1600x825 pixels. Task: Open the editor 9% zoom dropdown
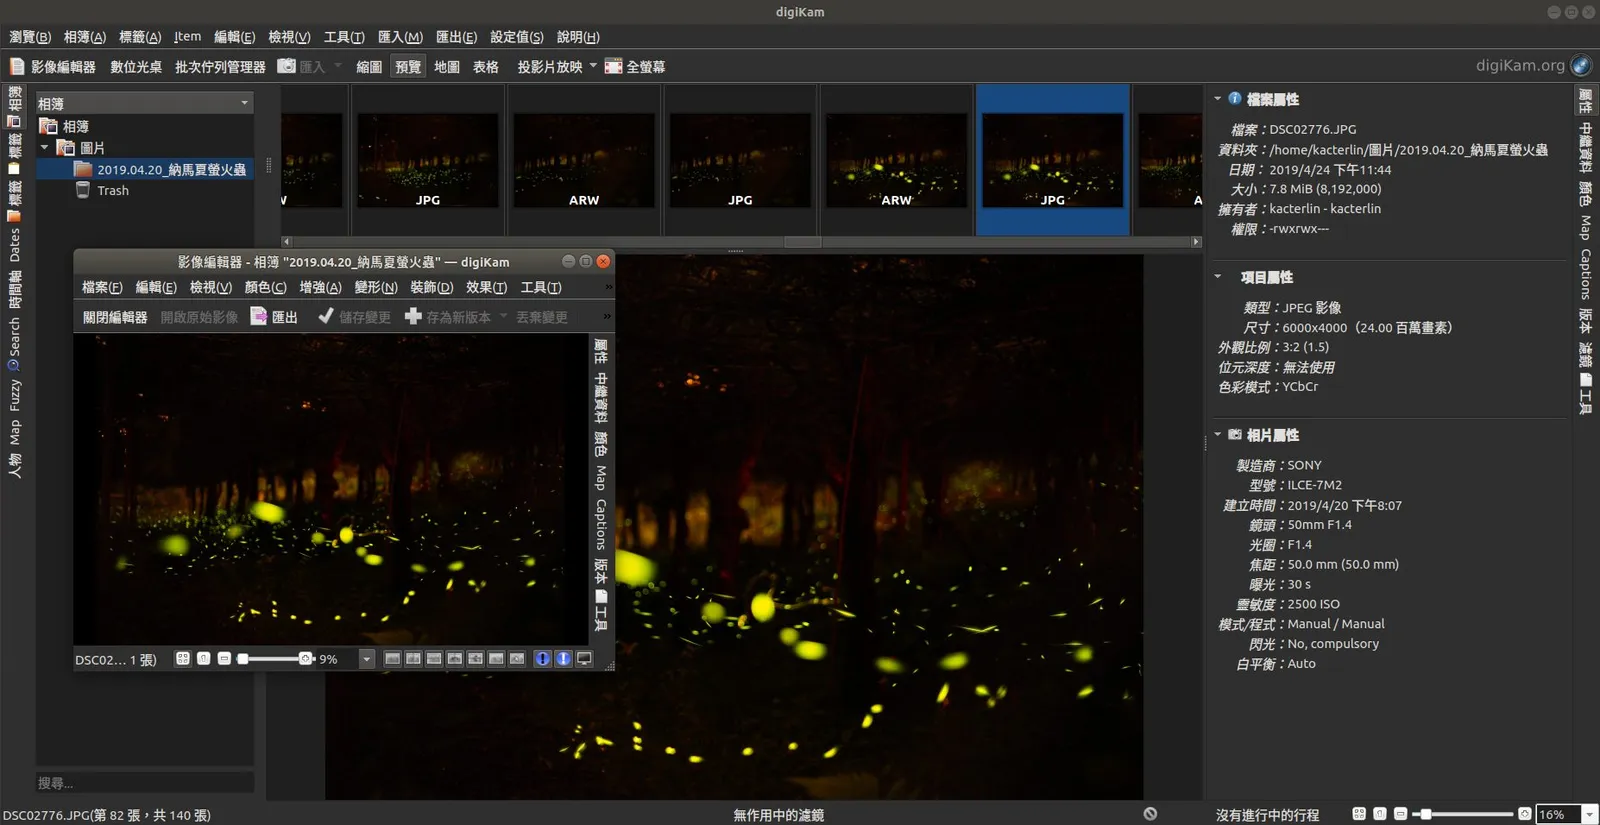[x=367, y=659]
